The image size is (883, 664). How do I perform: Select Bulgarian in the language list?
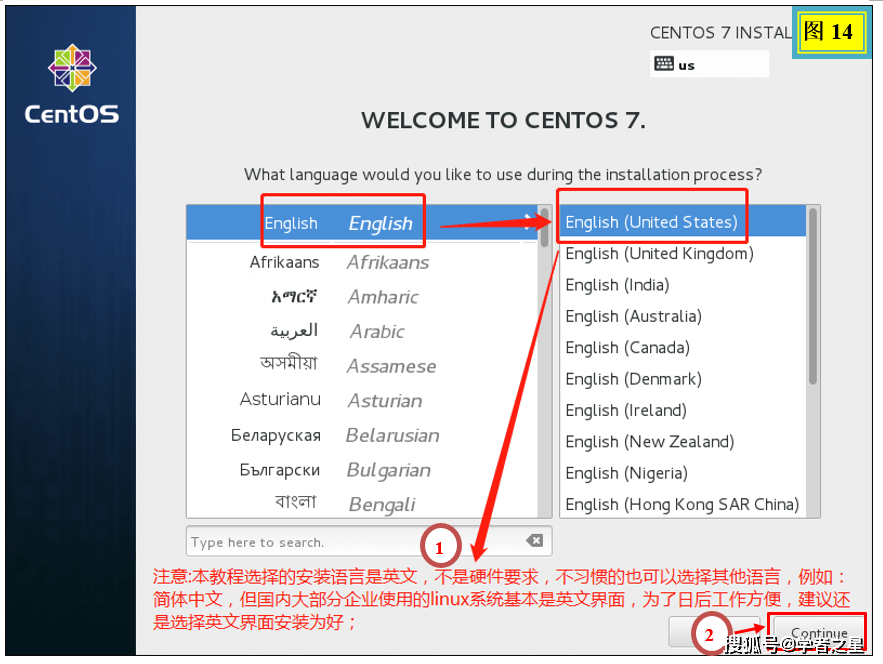[x=362, y=470]
